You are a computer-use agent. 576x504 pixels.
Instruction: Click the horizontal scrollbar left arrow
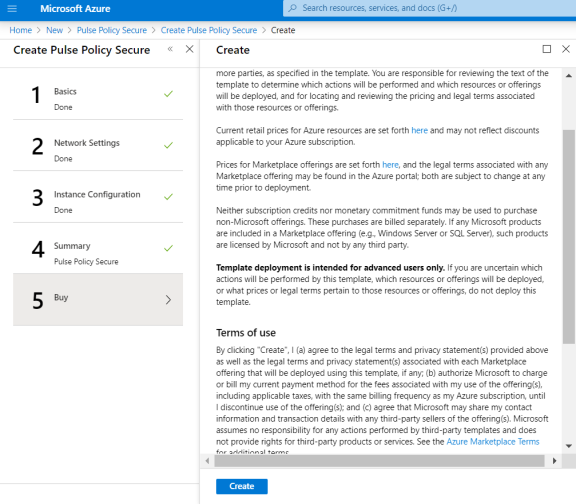coord(208,461)
